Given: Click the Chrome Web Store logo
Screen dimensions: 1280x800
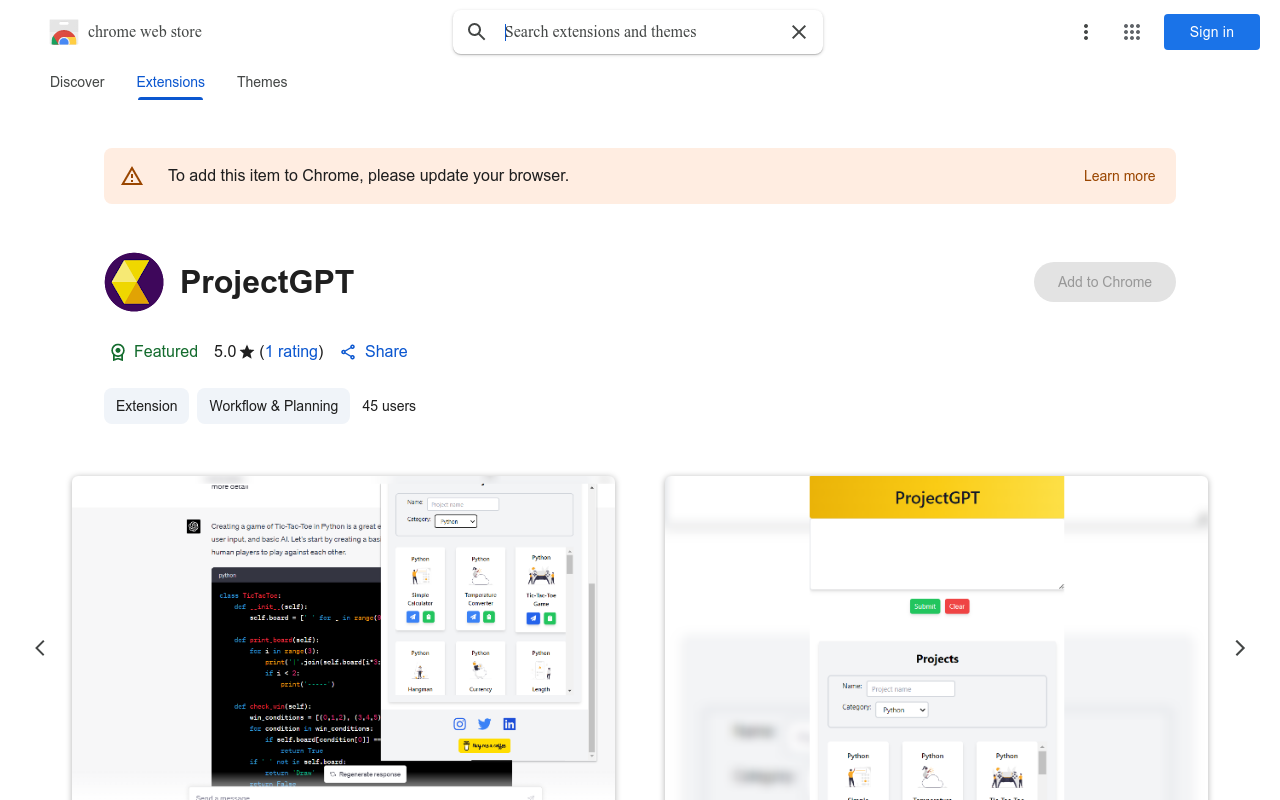Looking at the screenshot, I should [x=64, y=32].
